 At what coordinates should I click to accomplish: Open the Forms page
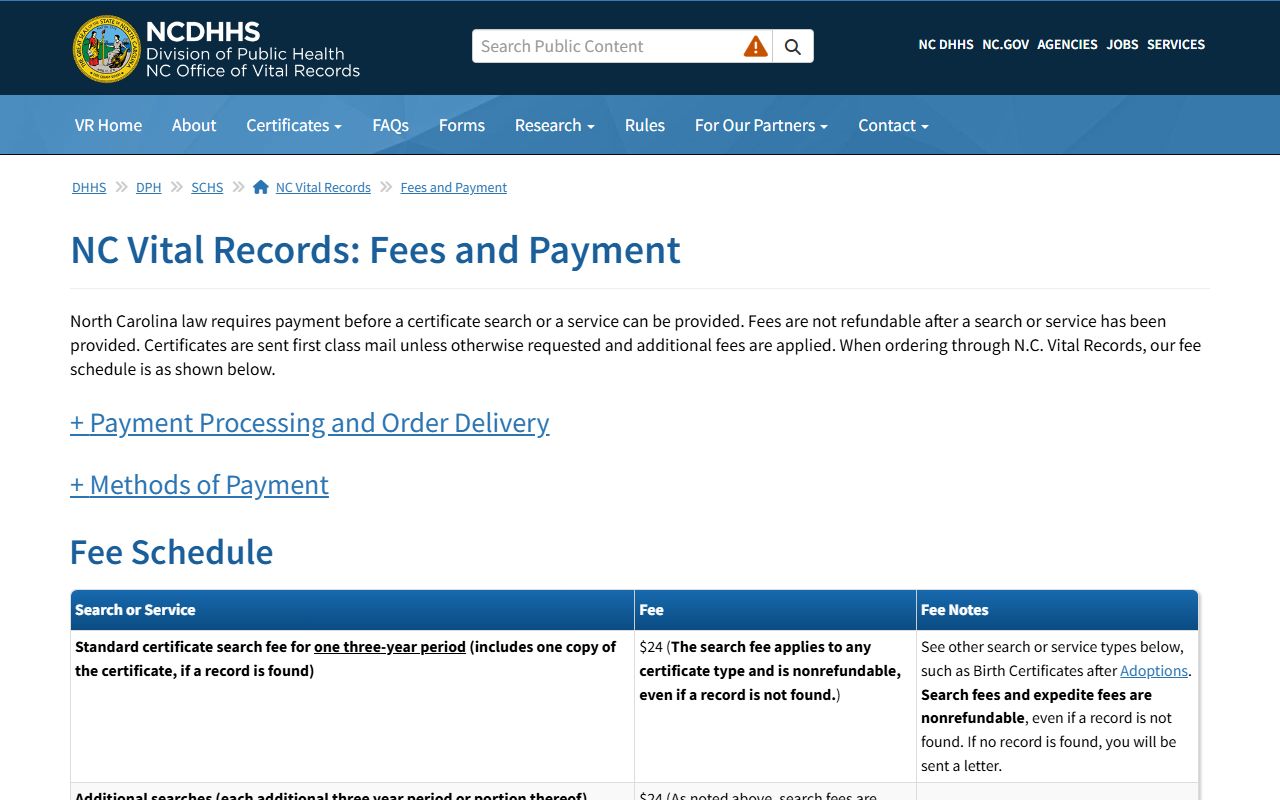pos(462,125)
